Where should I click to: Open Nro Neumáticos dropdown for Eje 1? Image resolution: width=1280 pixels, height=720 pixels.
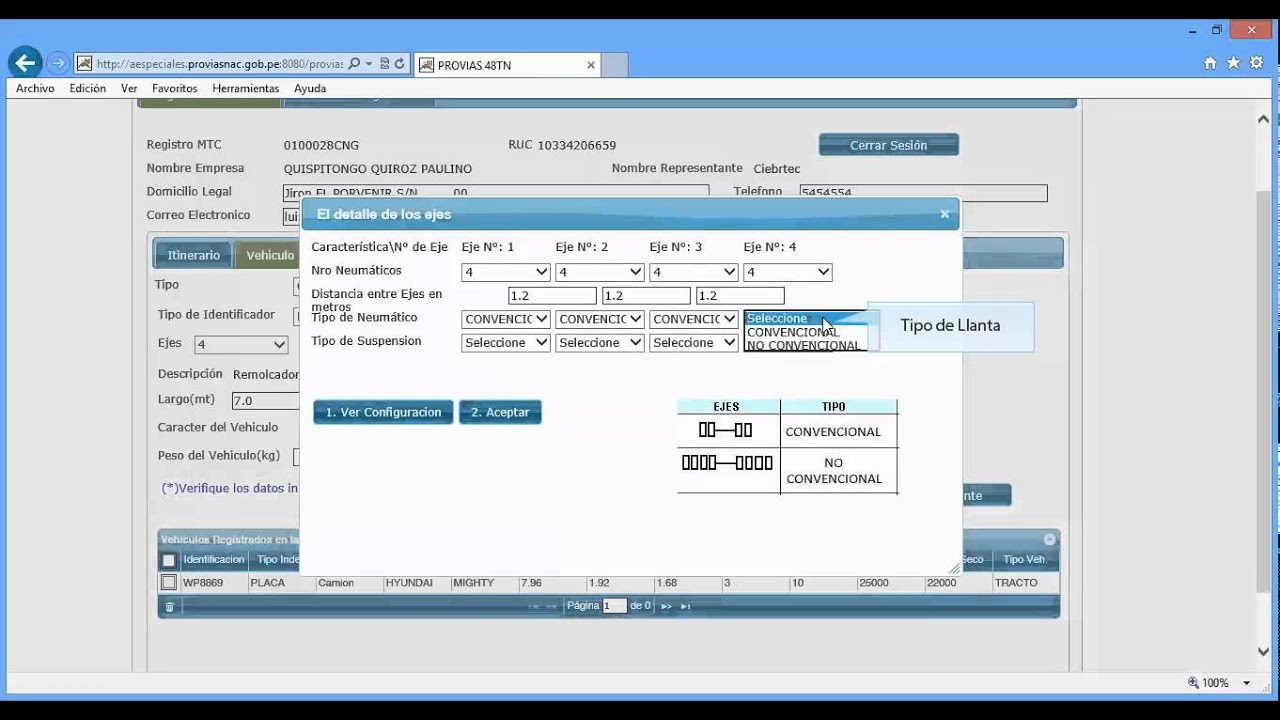point(506,272)
